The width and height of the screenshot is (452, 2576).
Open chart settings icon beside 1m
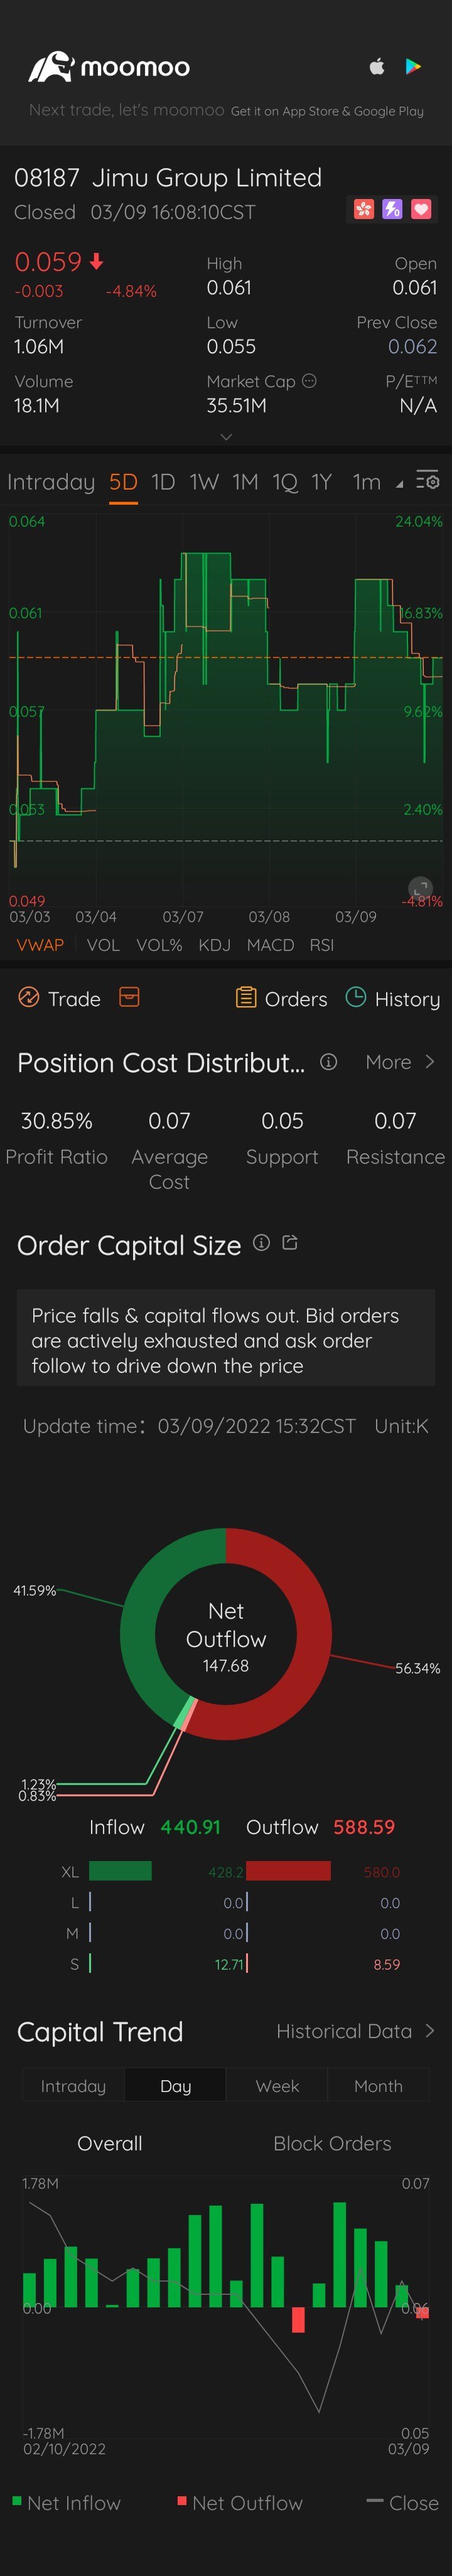point(428,481)
